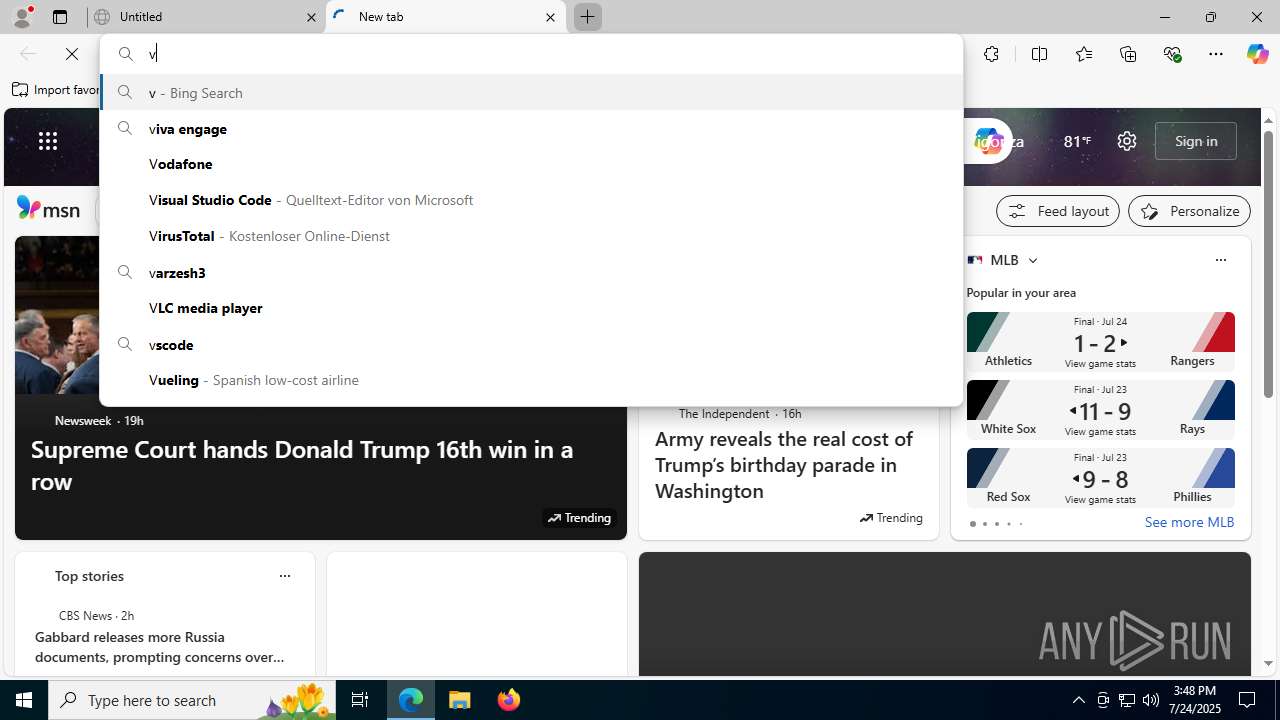Viewport: 1280px width, 720px height.
Task: Click the Windows taskbar search box
Action: tap(194, 700)
